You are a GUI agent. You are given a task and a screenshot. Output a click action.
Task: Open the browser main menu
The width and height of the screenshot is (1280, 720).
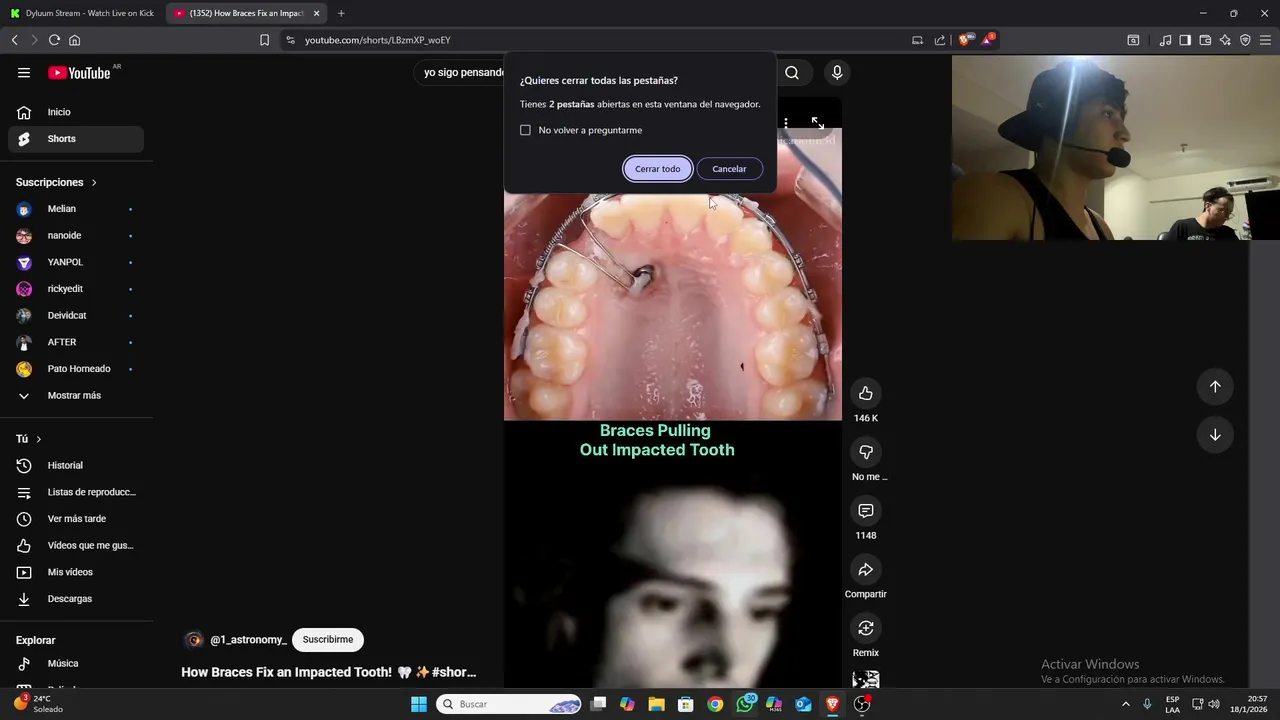tap(1265, 40)
